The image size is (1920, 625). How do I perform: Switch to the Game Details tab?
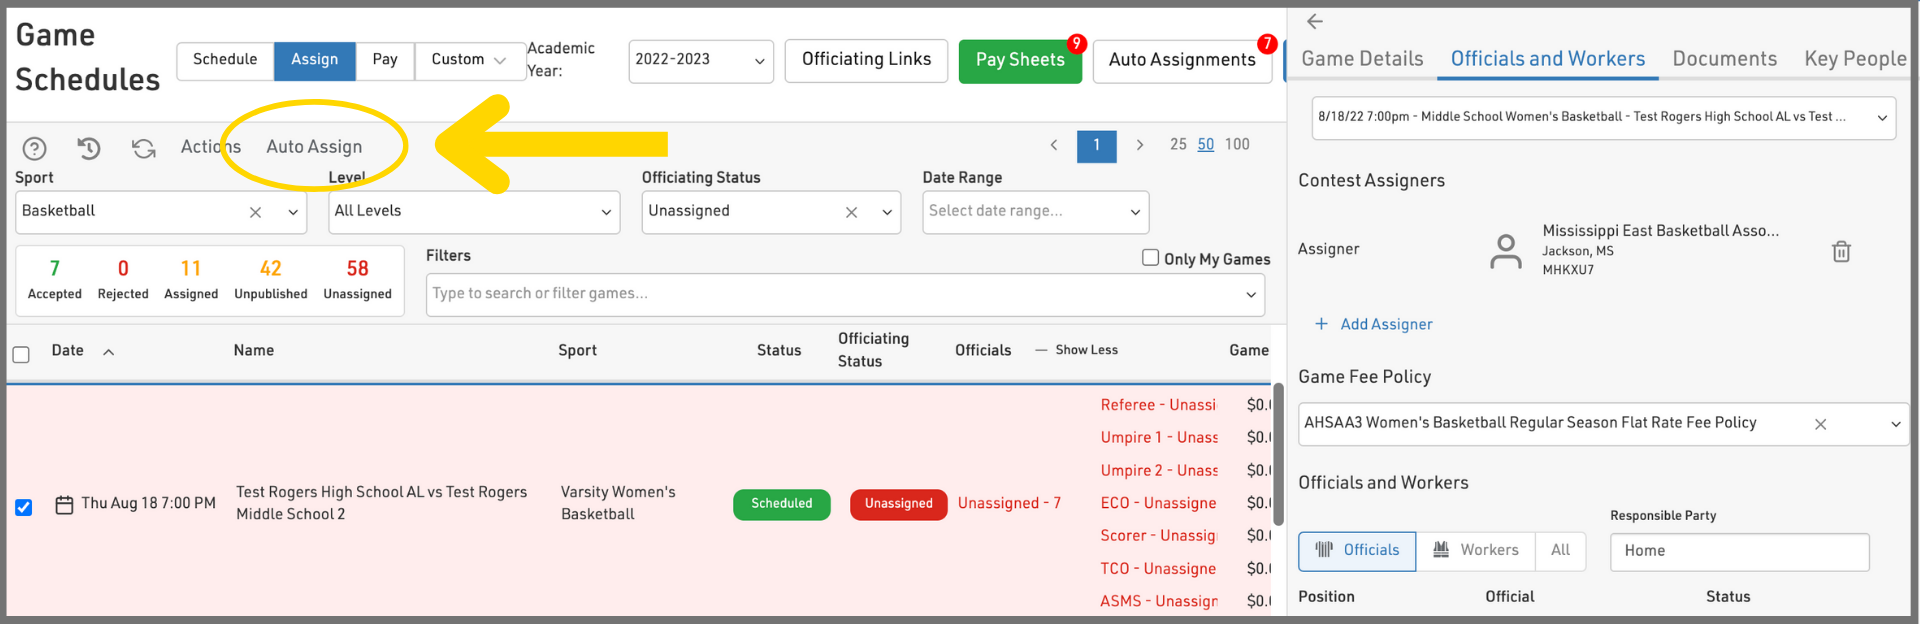(x=1361, y=59)
